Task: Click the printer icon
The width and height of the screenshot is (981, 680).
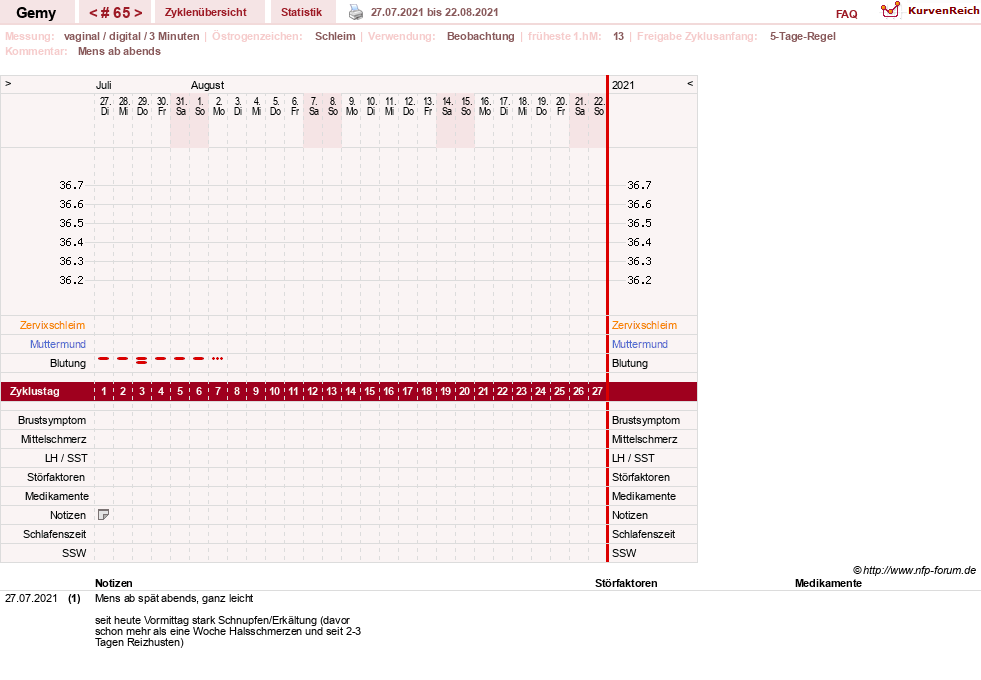Action: pos(355,12)
